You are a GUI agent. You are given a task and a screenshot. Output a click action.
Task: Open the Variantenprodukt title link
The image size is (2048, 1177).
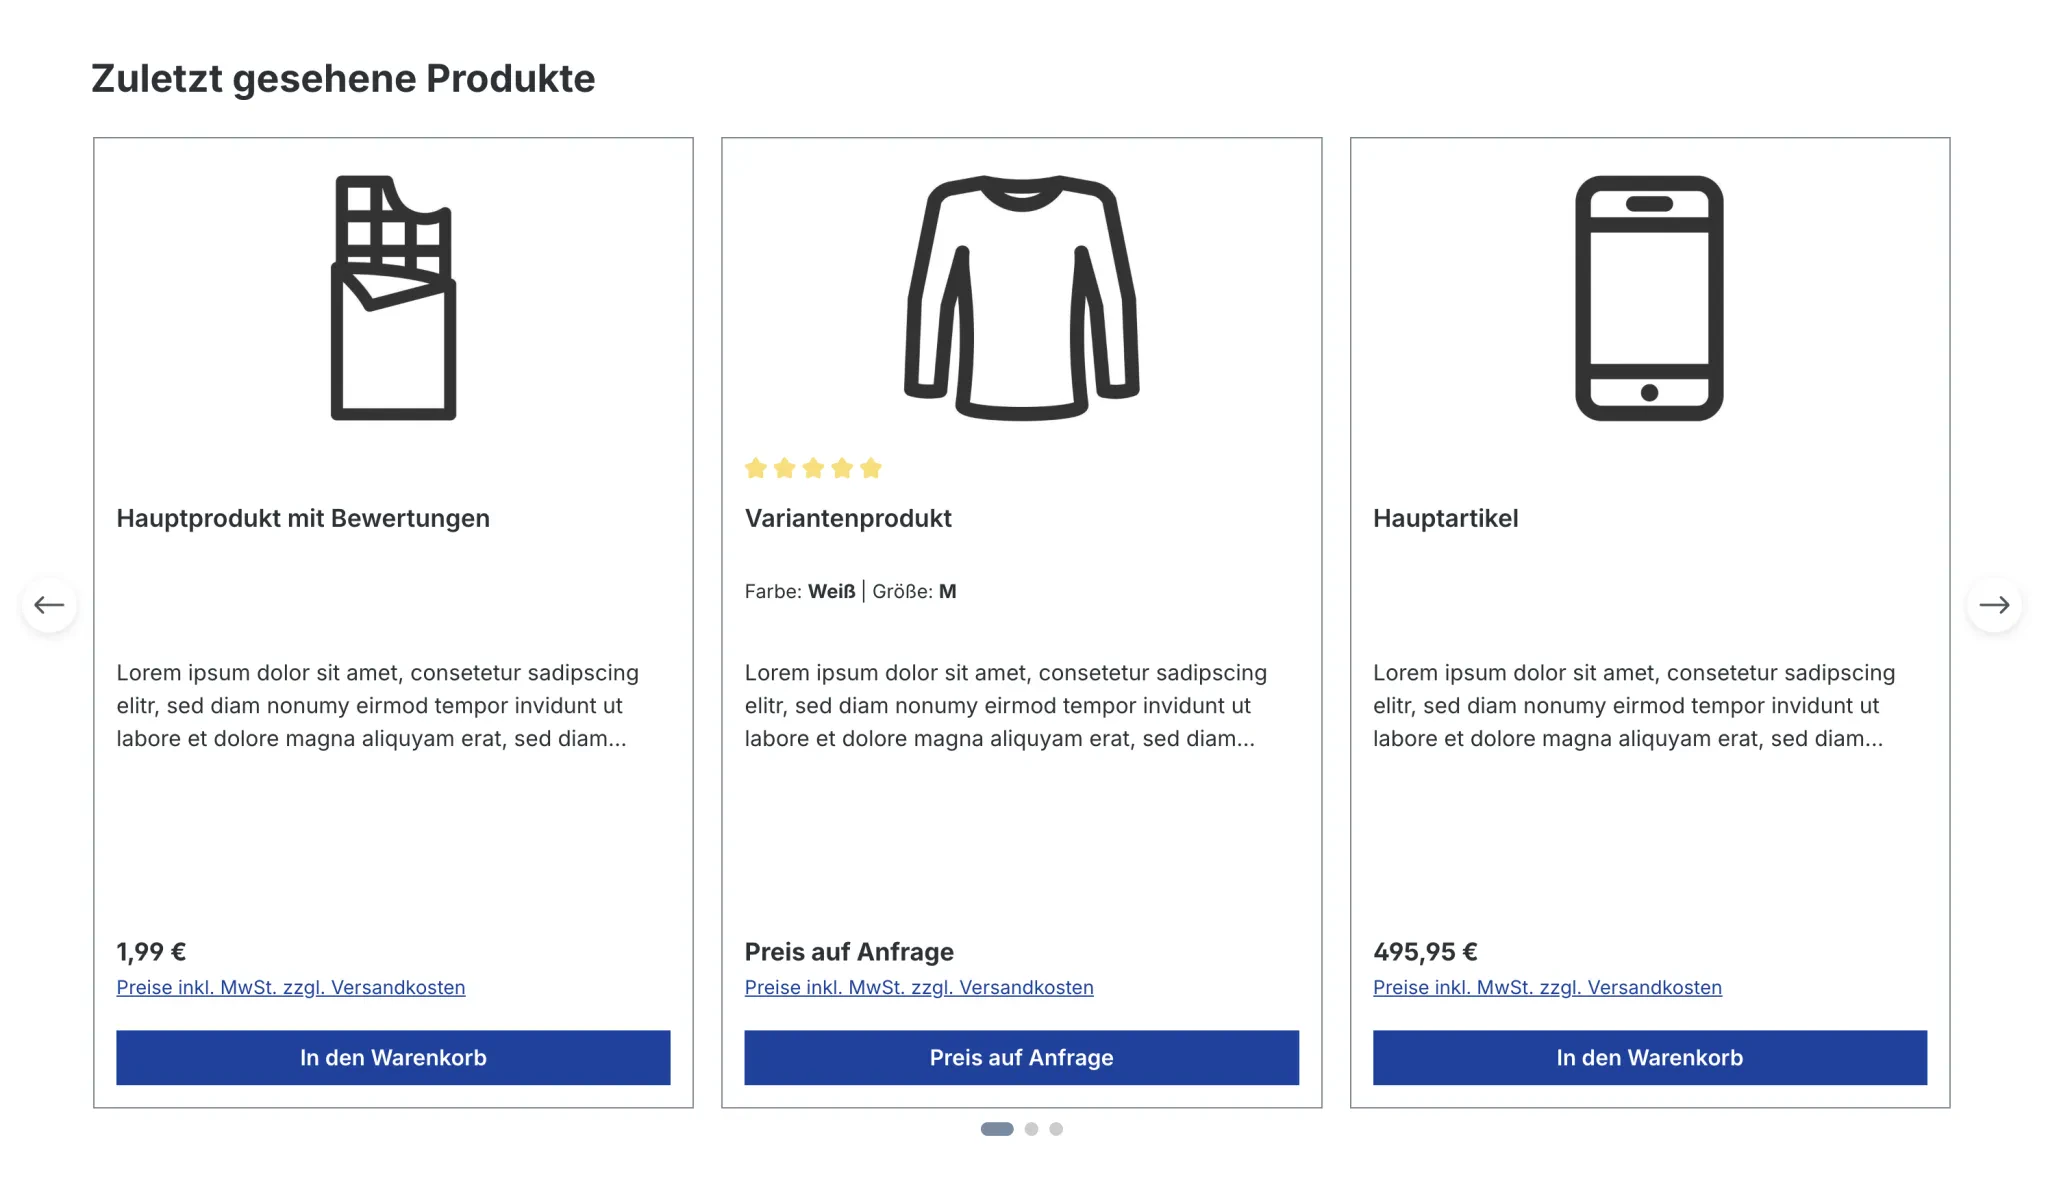pos(848,519)
